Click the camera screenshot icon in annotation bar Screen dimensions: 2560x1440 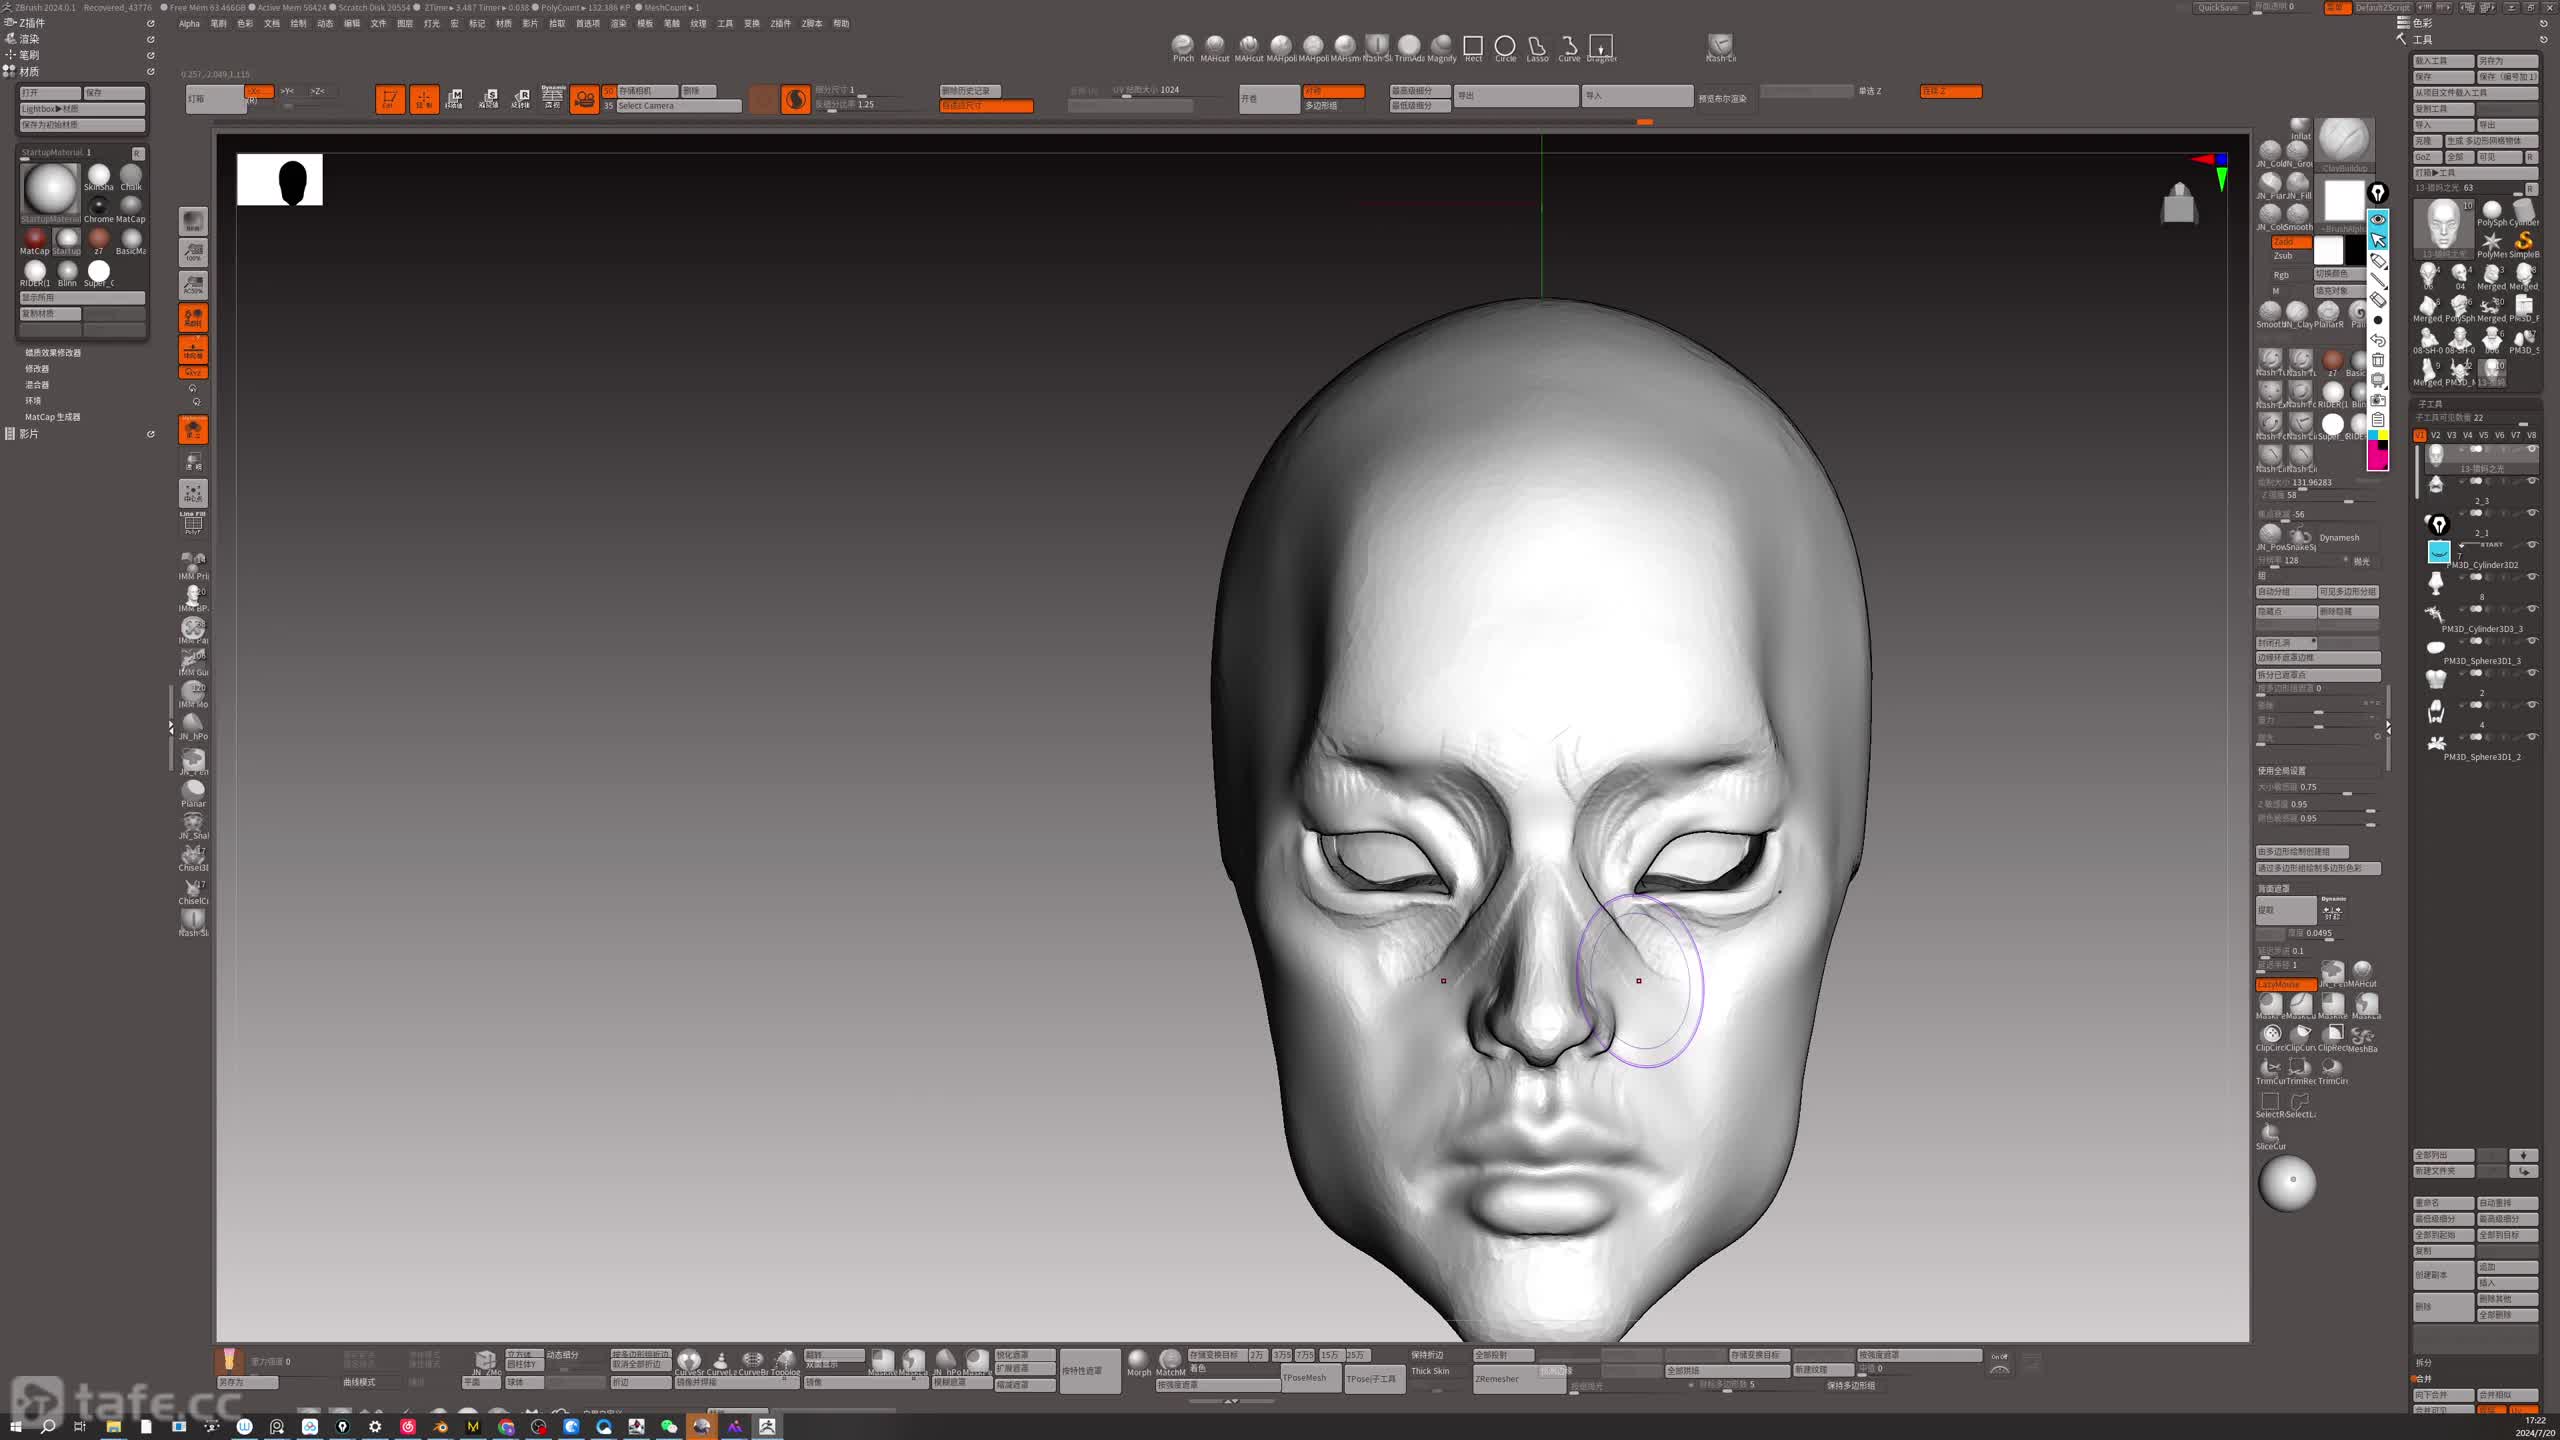[2378, 399]
